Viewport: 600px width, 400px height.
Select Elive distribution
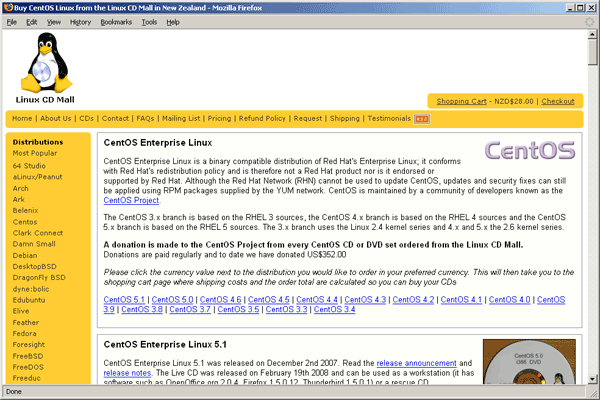click(x=21, y=311)
